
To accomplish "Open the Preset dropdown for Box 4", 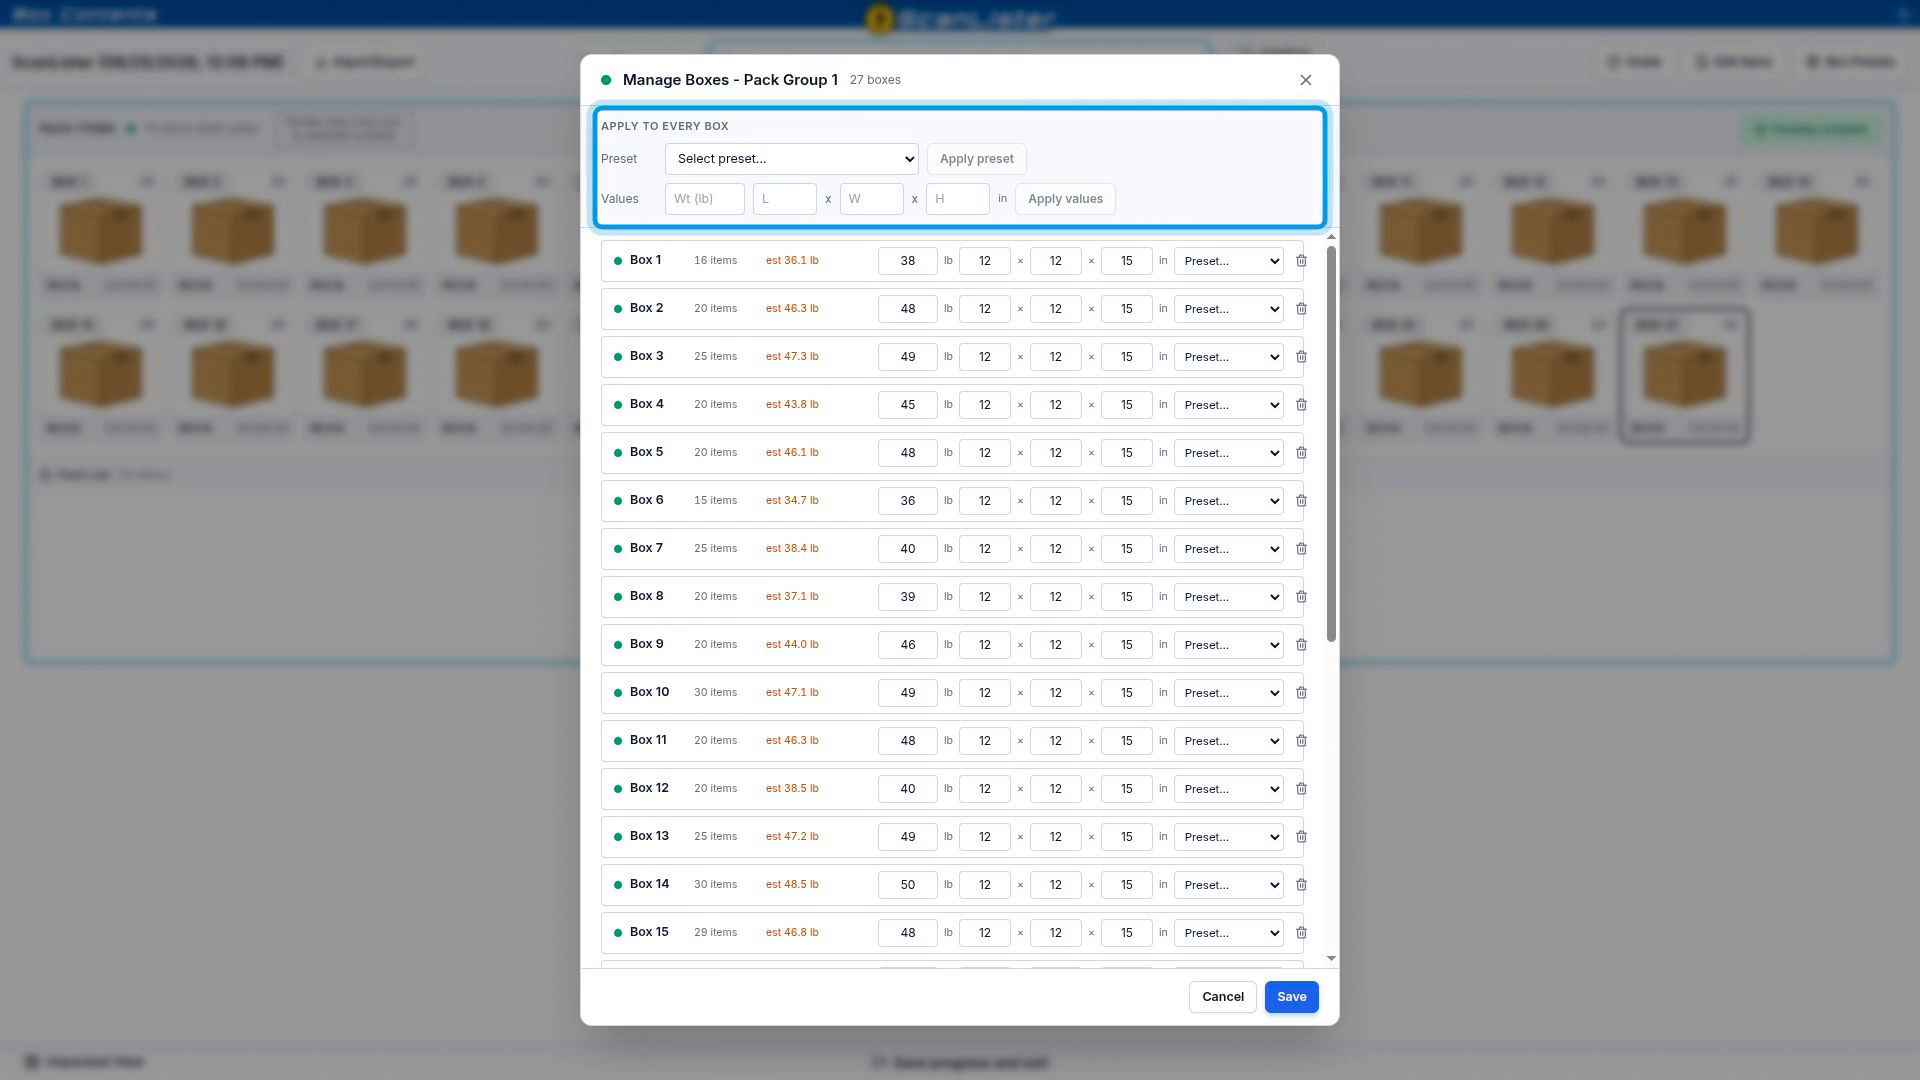I will tap(1228, 405).
